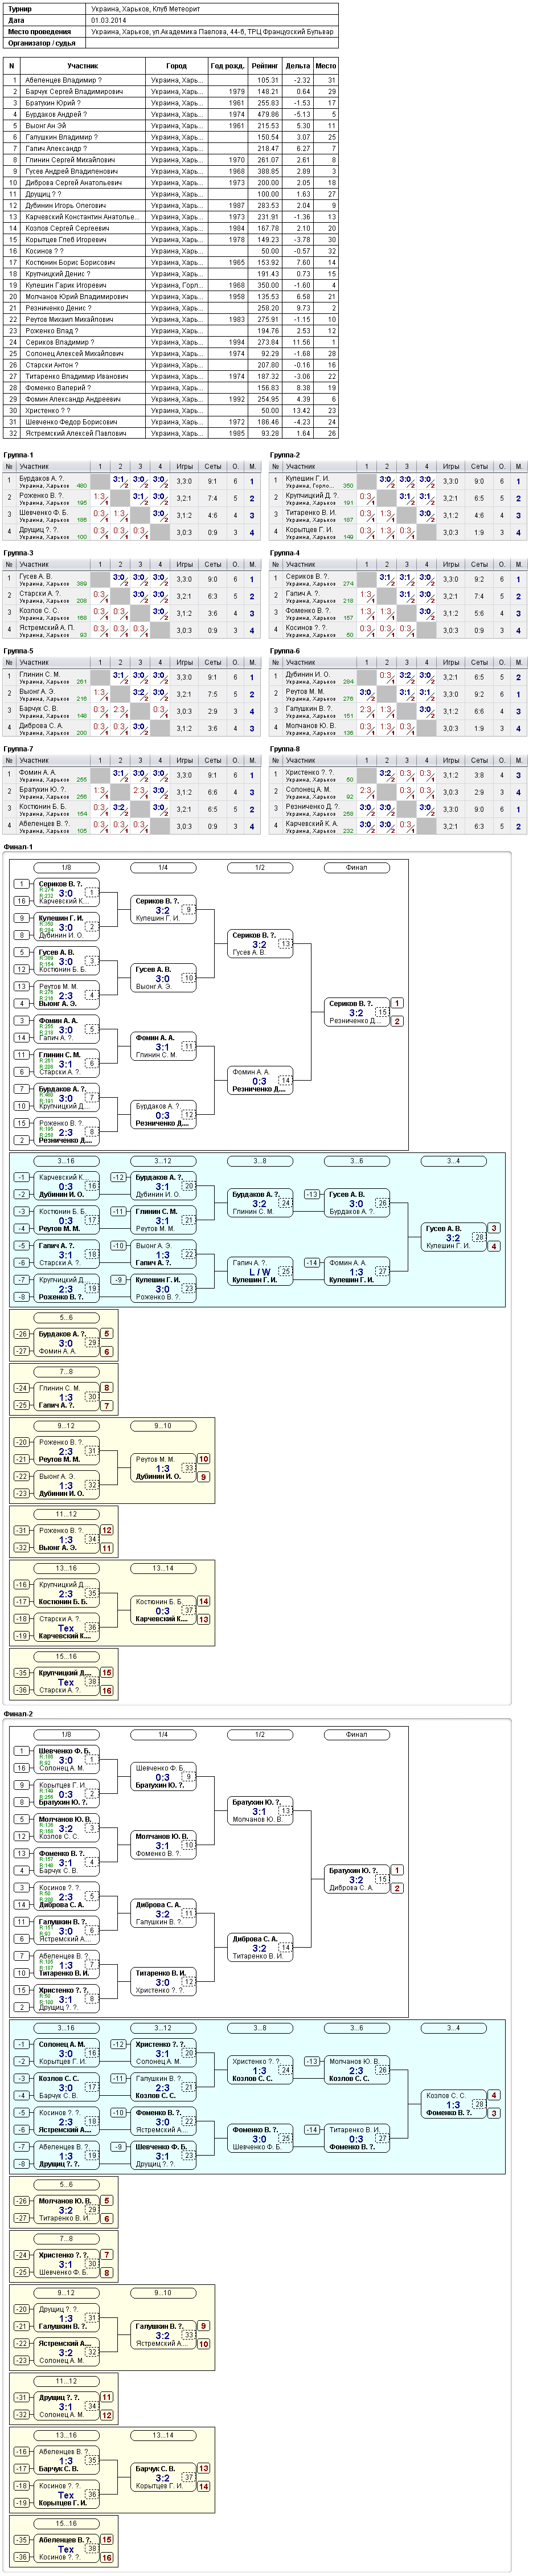
Task: Open participant row Кулешин Гарик Игоревич
Action: [x=171, y=285]
